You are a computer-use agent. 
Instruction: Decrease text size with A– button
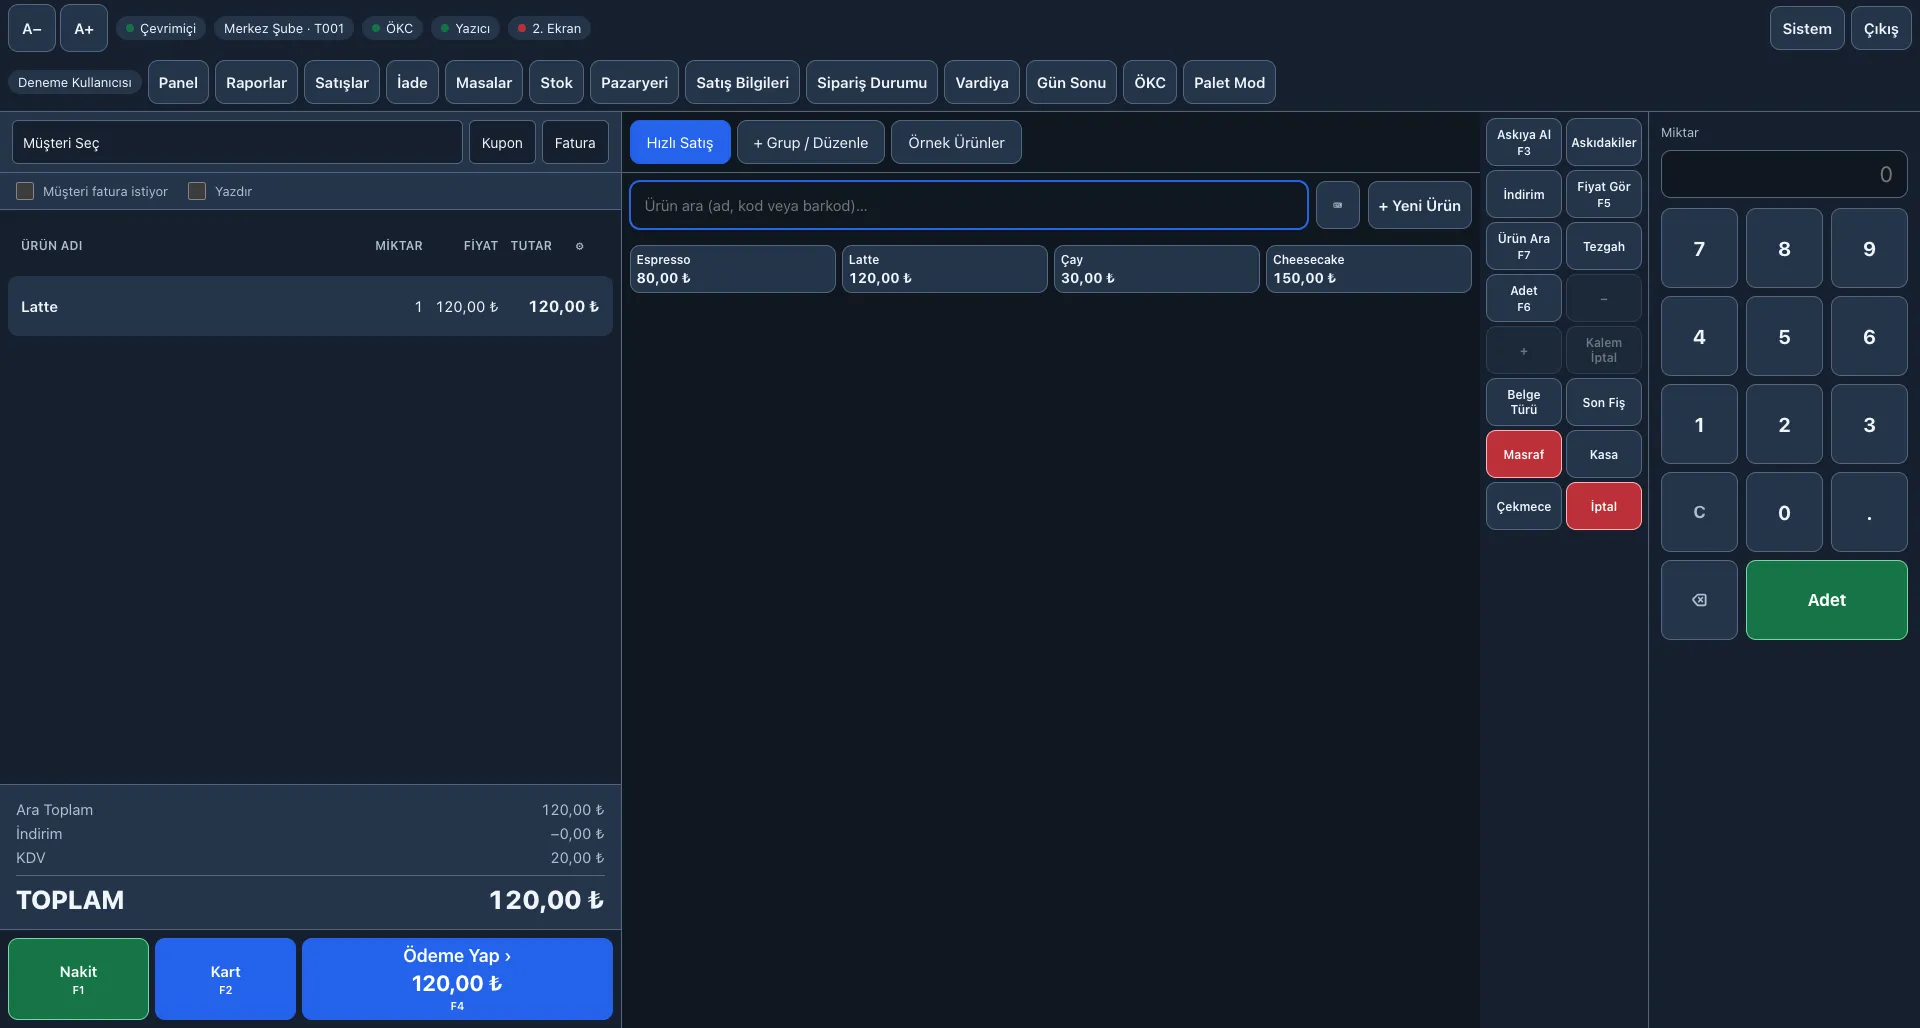tap(32, 28)
